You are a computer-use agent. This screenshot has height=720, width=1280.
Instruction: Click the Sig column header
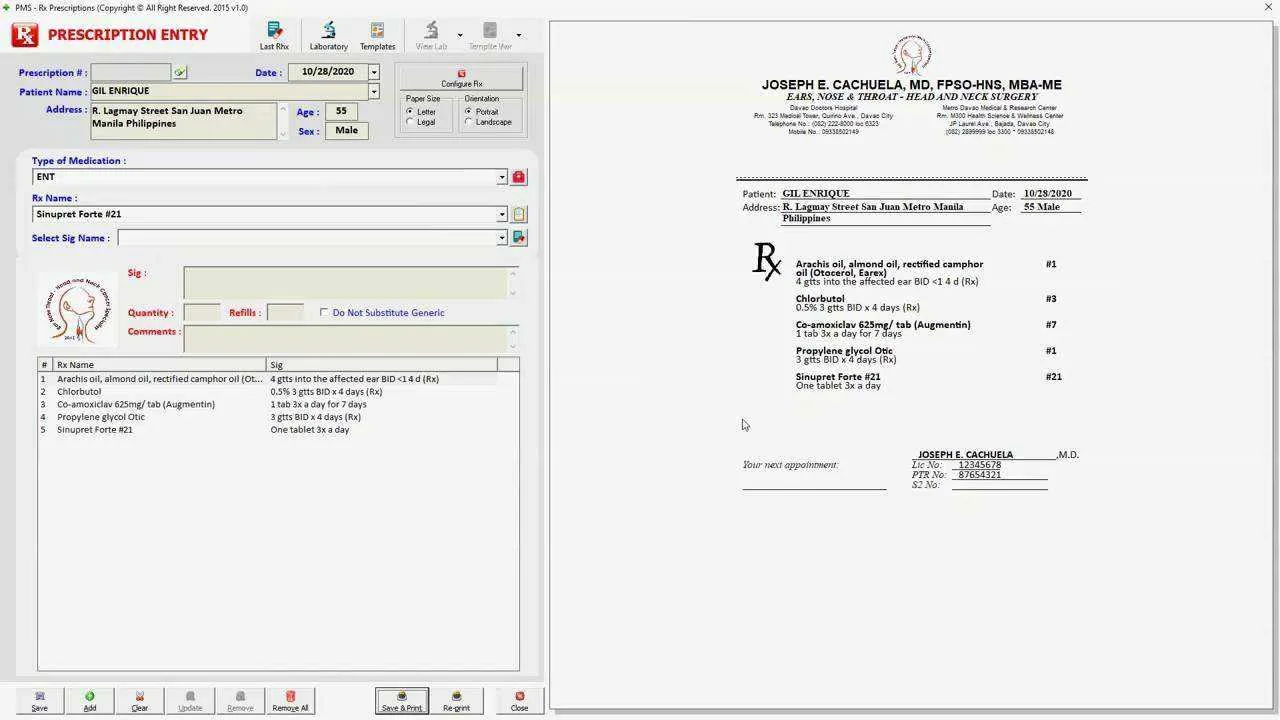pos(381,365)
